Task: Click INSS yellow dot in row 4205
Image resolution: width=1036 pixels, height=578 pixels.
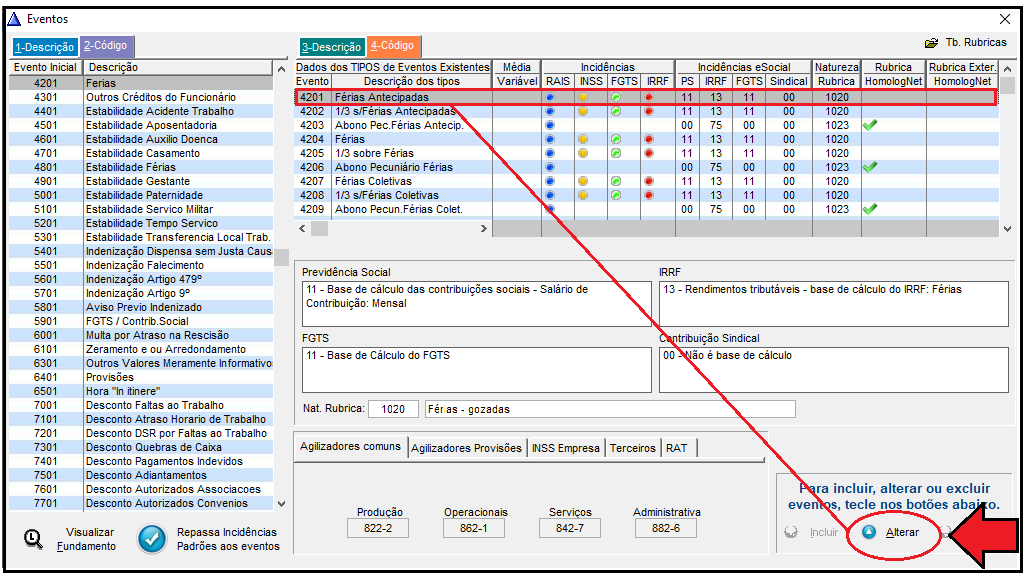Action: point(583,153)
